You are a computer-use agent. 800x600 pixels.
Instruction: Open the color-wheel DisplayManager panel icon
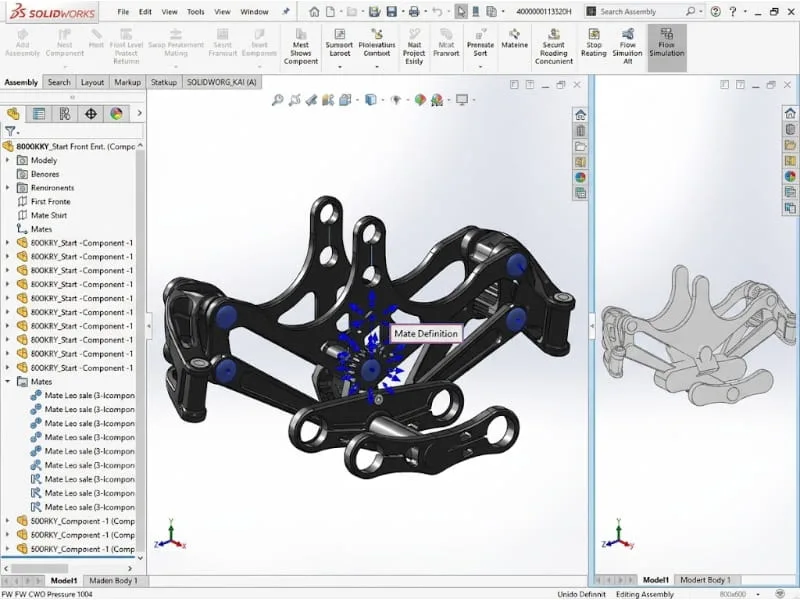tap(116, 114)
